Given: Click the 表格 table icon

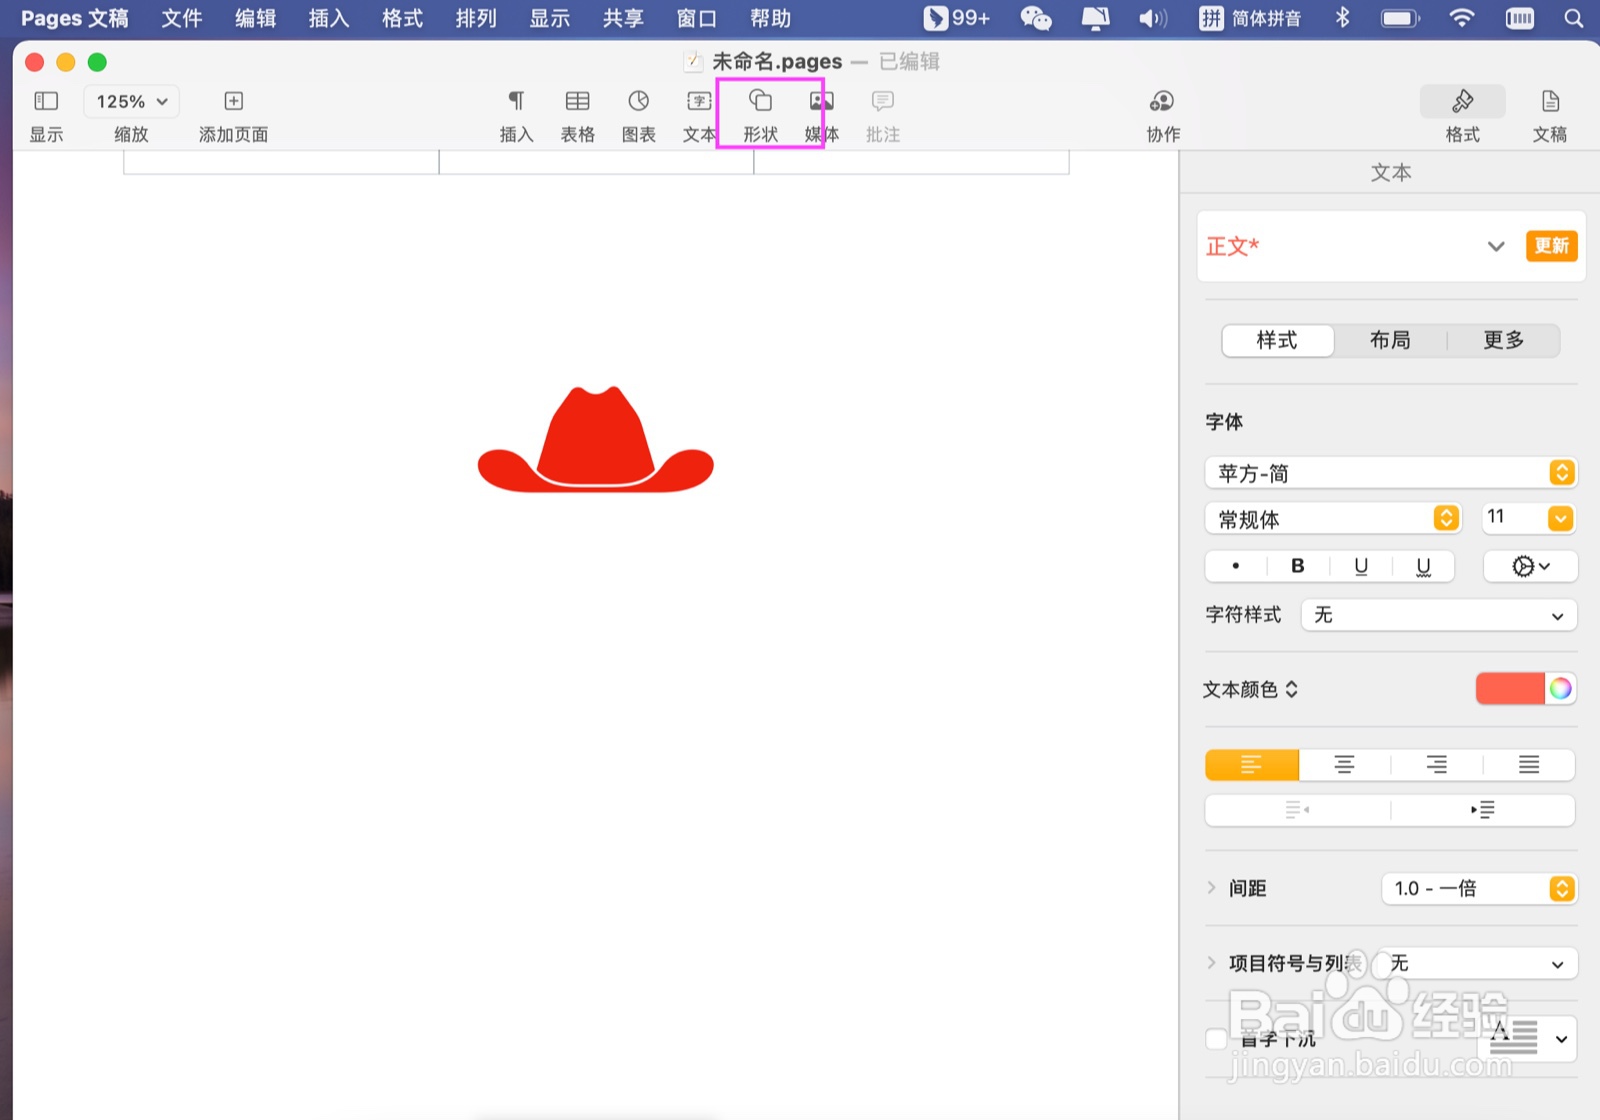Looking at the screenshot, I should tap(577, 101).
